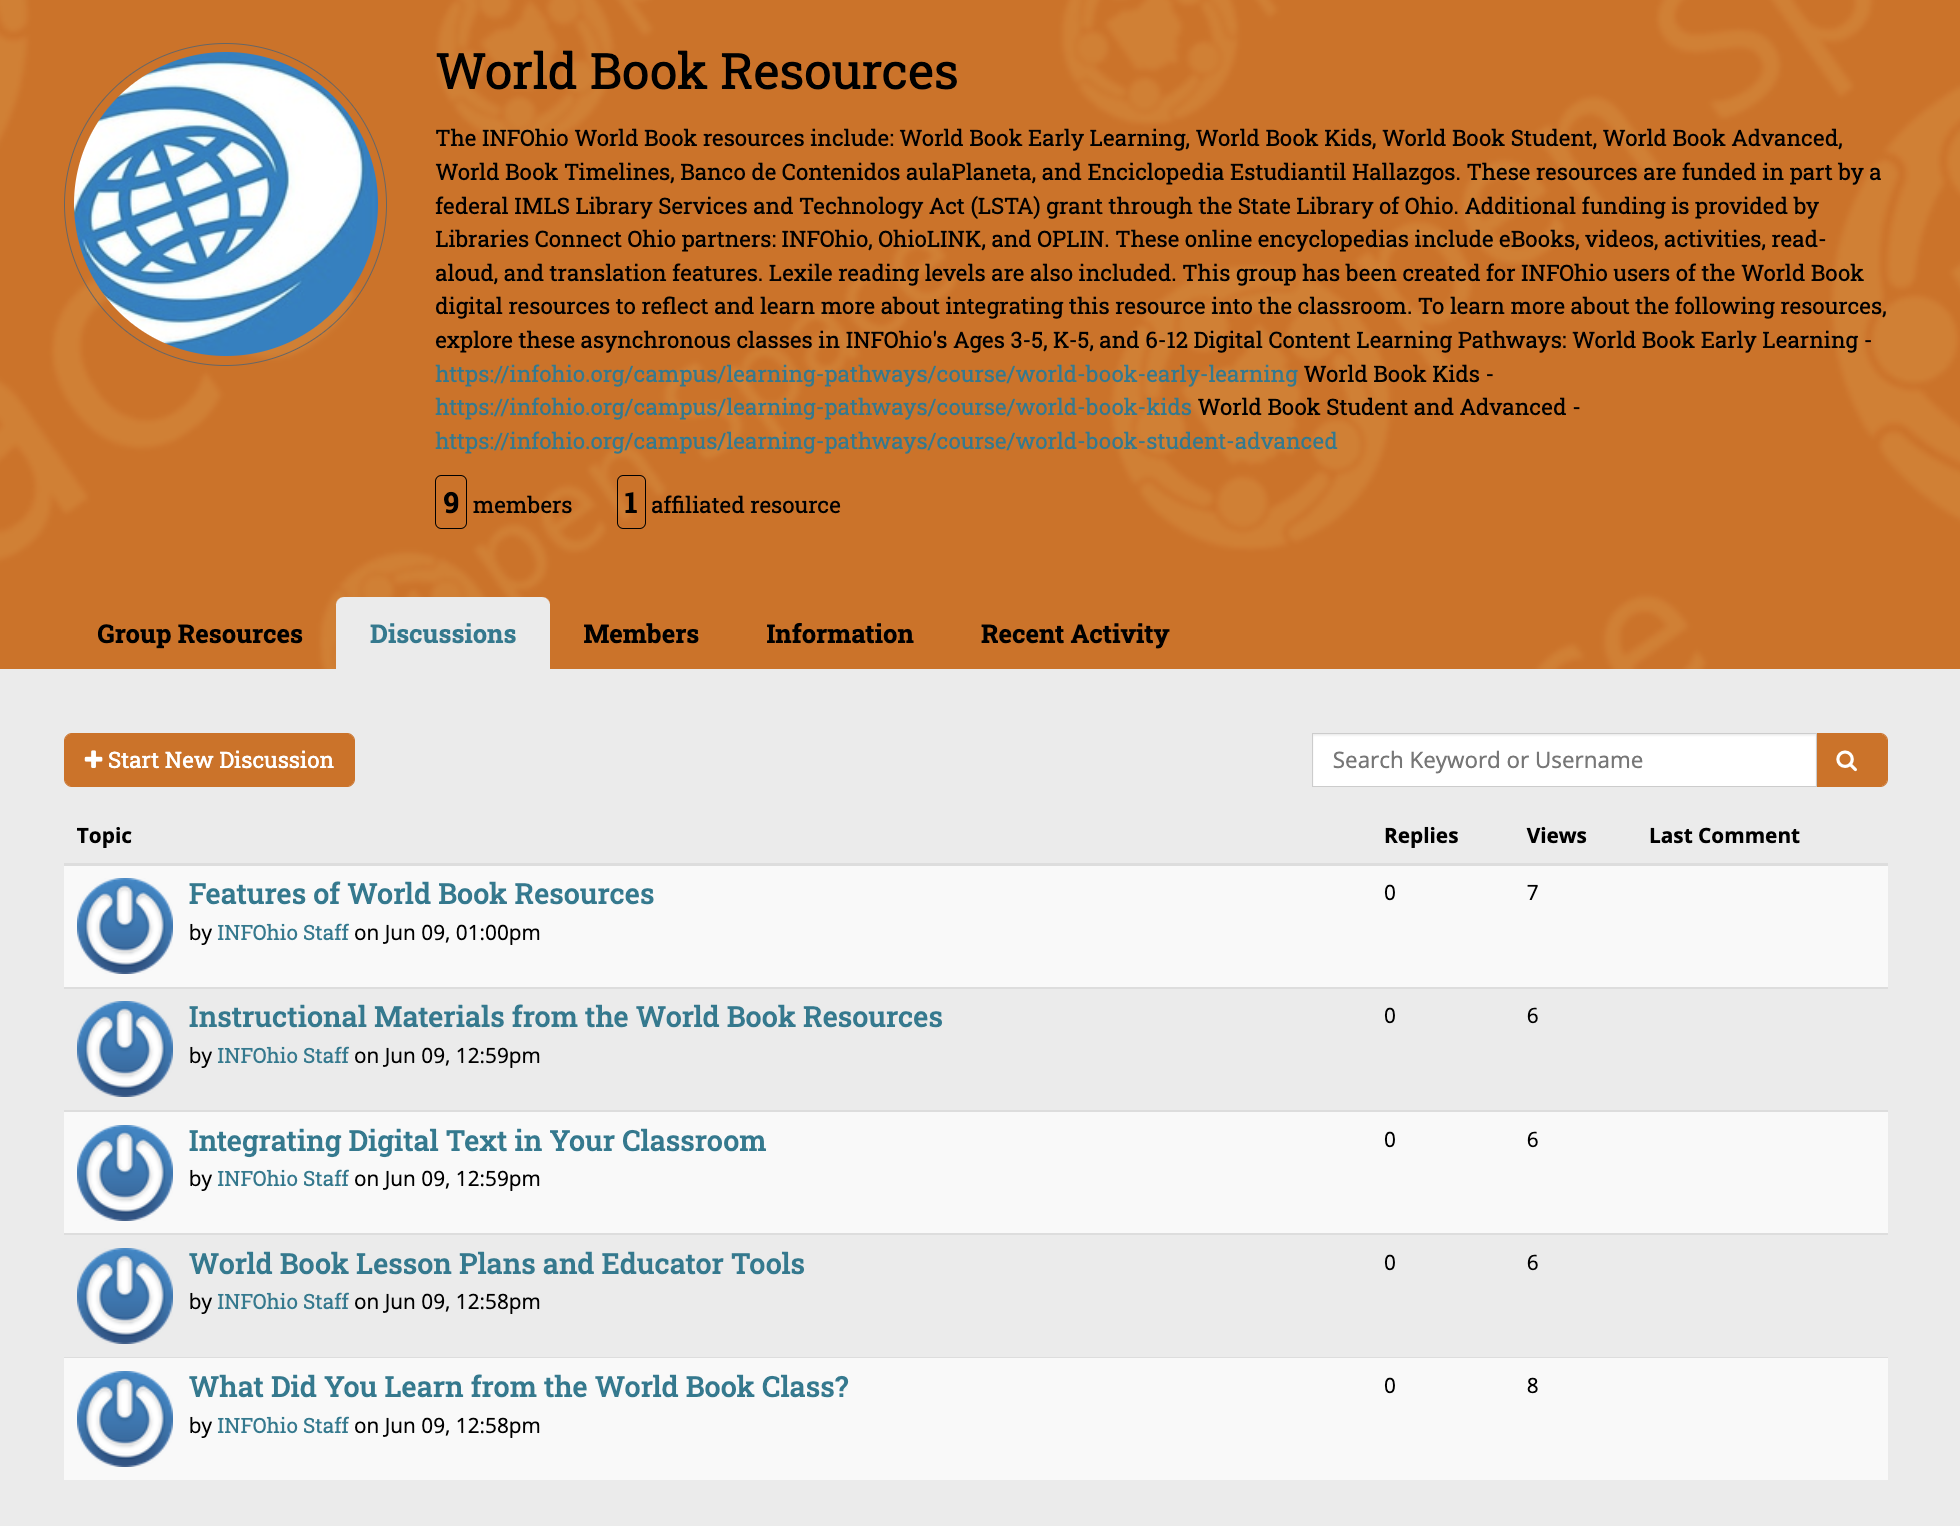The height and width of the screenshot is (1526, 1960).
Task: Click the Views column header
Action: point(1556,836)
